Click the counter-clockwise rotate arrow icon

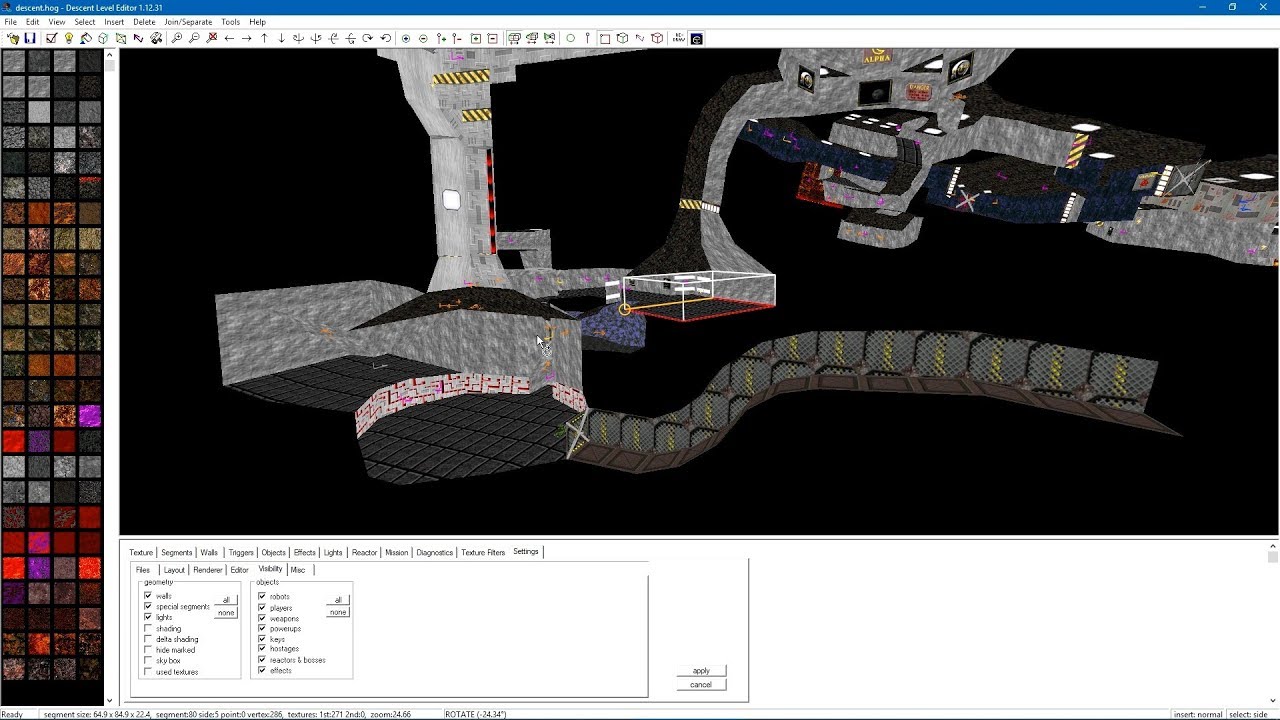pyautogui.click(x=385, y=38)
